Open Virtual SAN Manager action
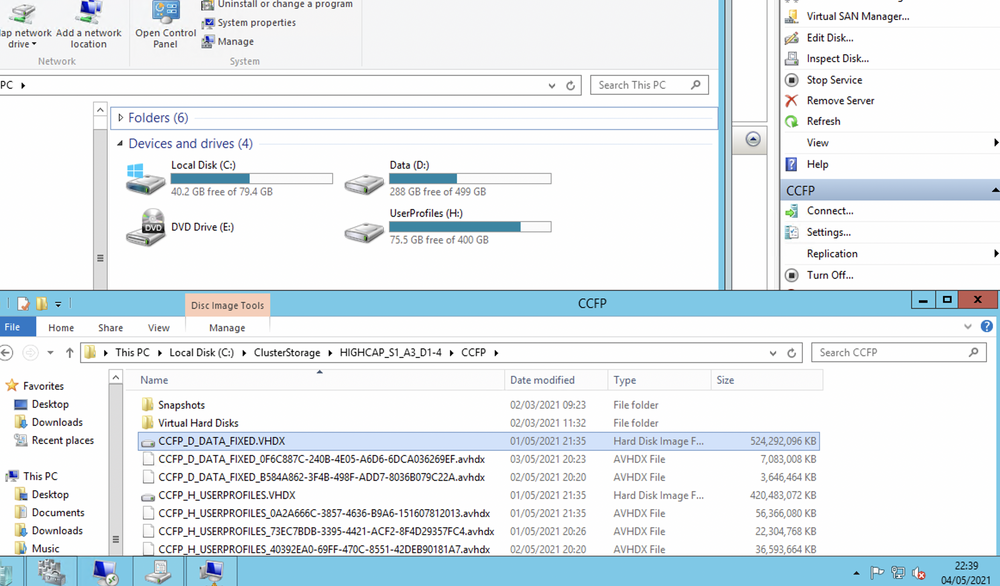This screenshot has width=1000, height=586. 857,17
